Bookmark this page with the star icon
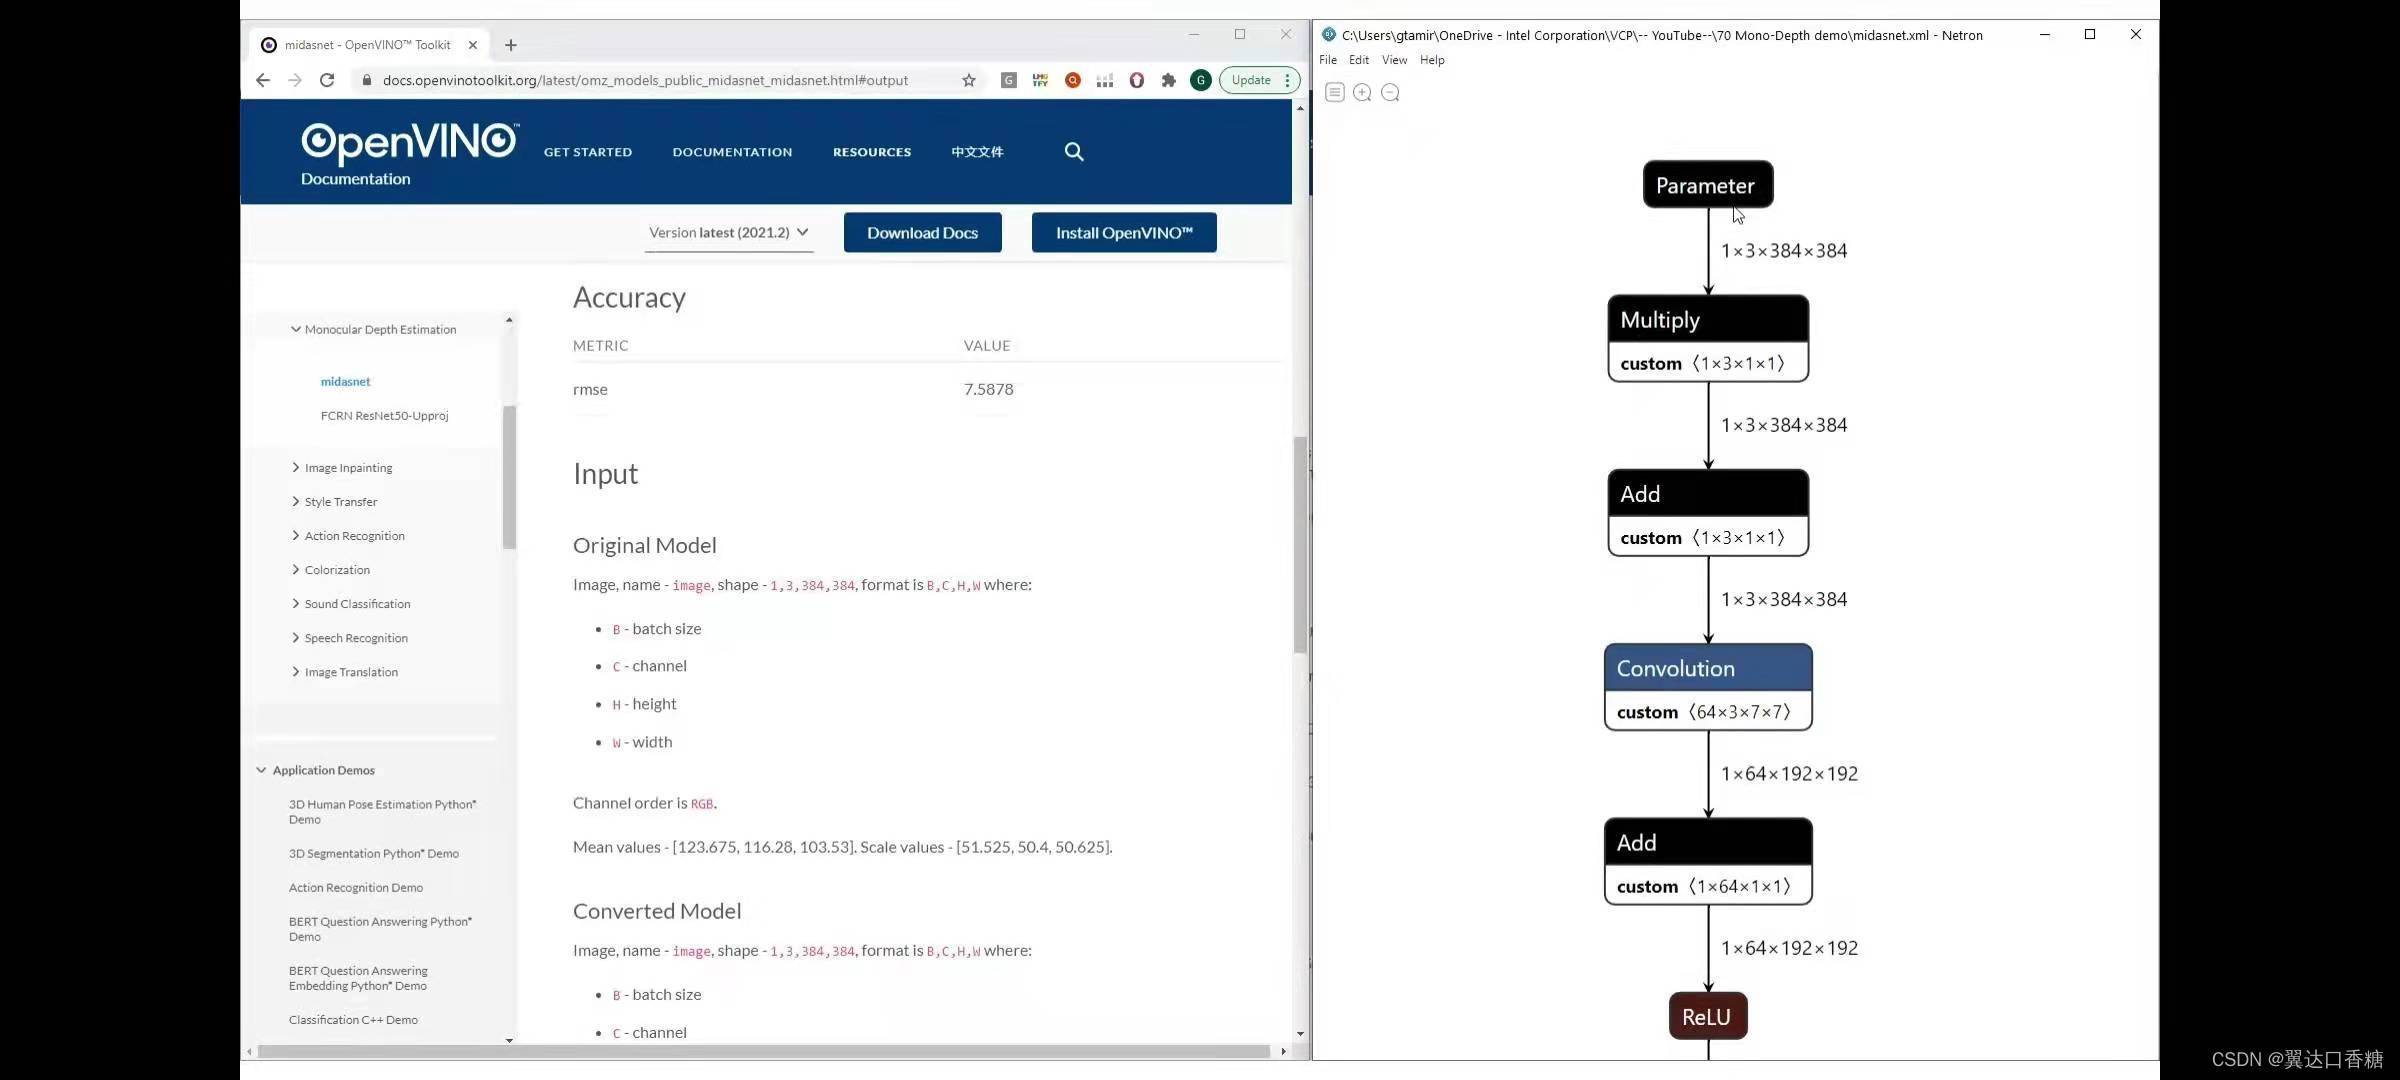Screen dimensions: 2400x1080 point(969,80)
